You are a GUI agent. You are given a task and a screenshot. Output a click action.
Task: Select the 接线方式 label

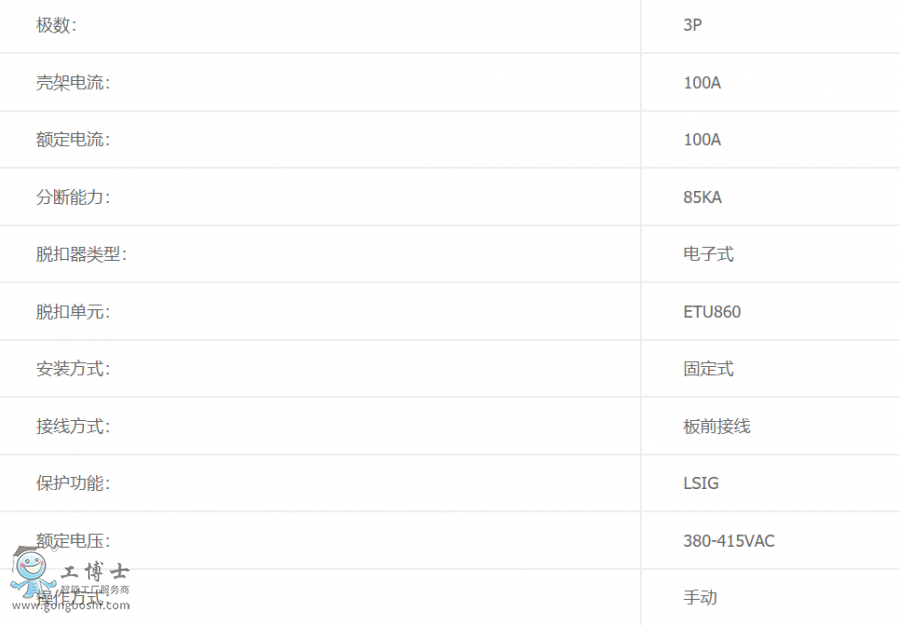(73, 426)
